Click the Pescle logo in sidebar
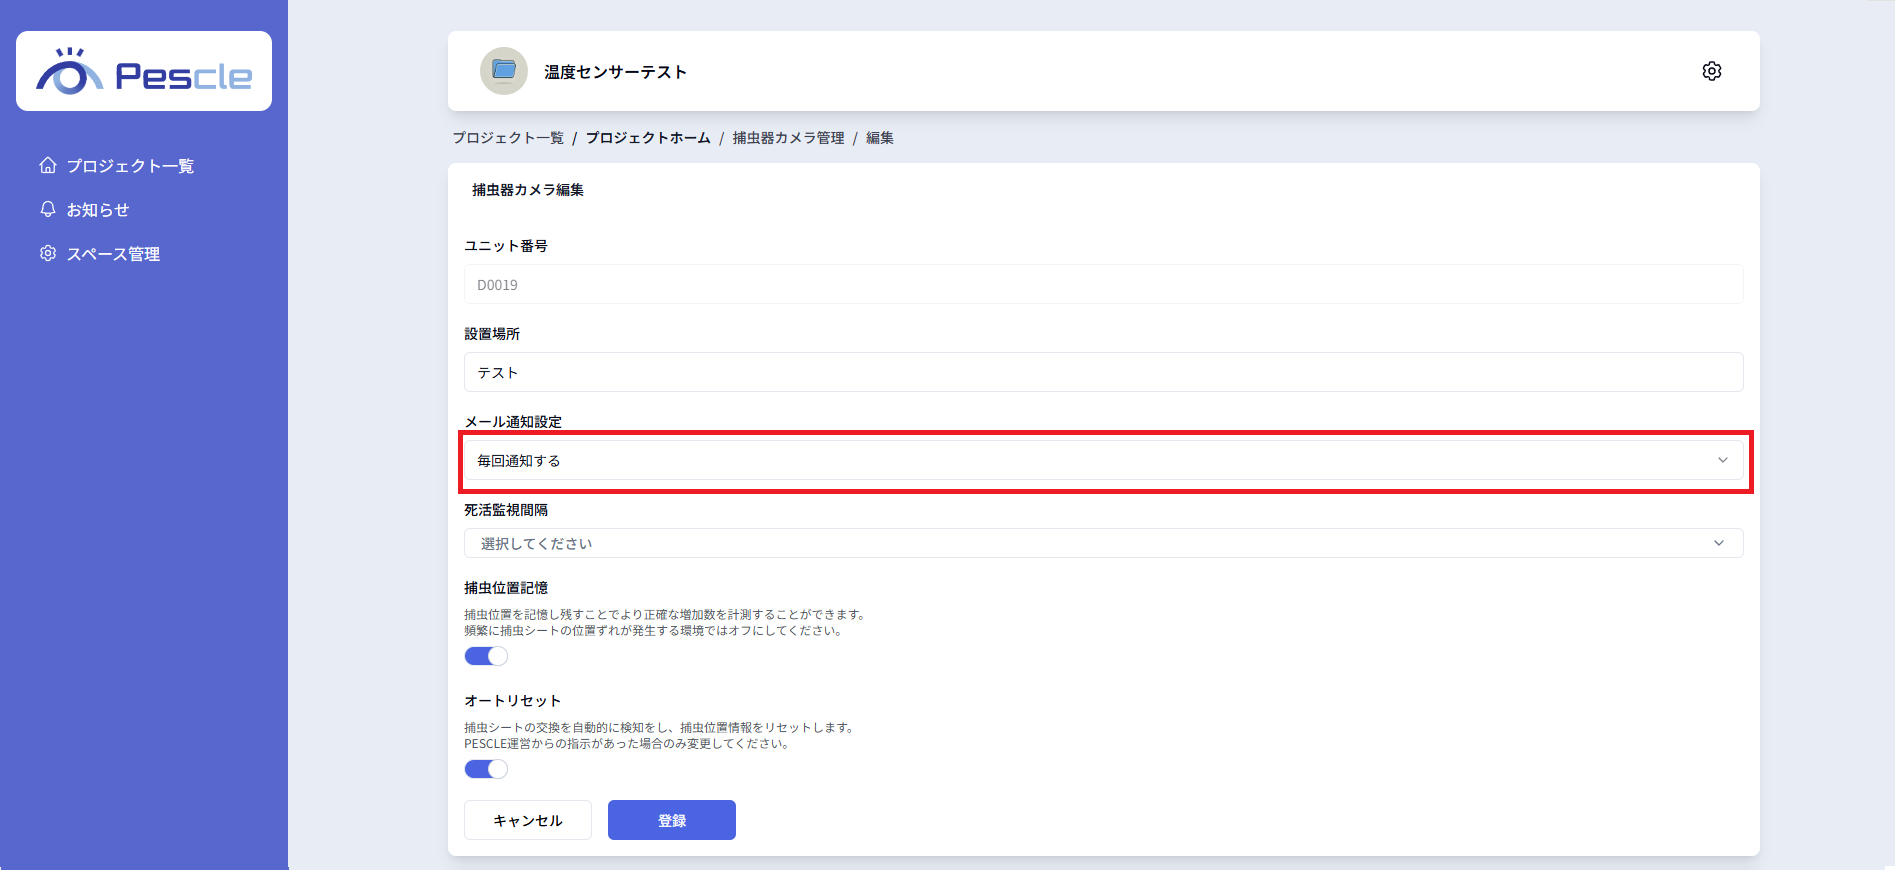Viewport: 1895px width, 870px height. click(x=144, y=72)
